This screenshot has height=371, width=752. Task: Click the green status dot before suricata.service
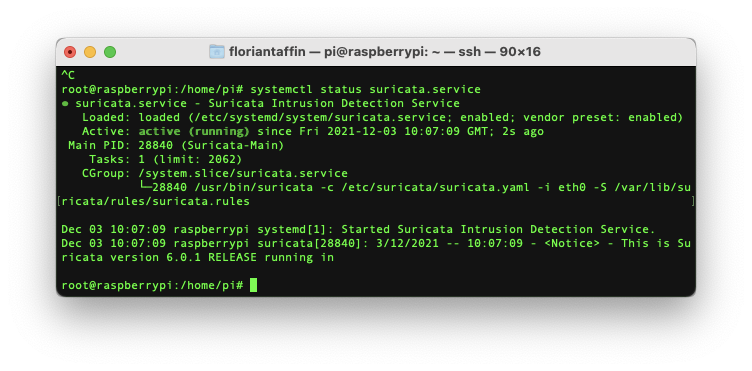[x=65, y=104]
